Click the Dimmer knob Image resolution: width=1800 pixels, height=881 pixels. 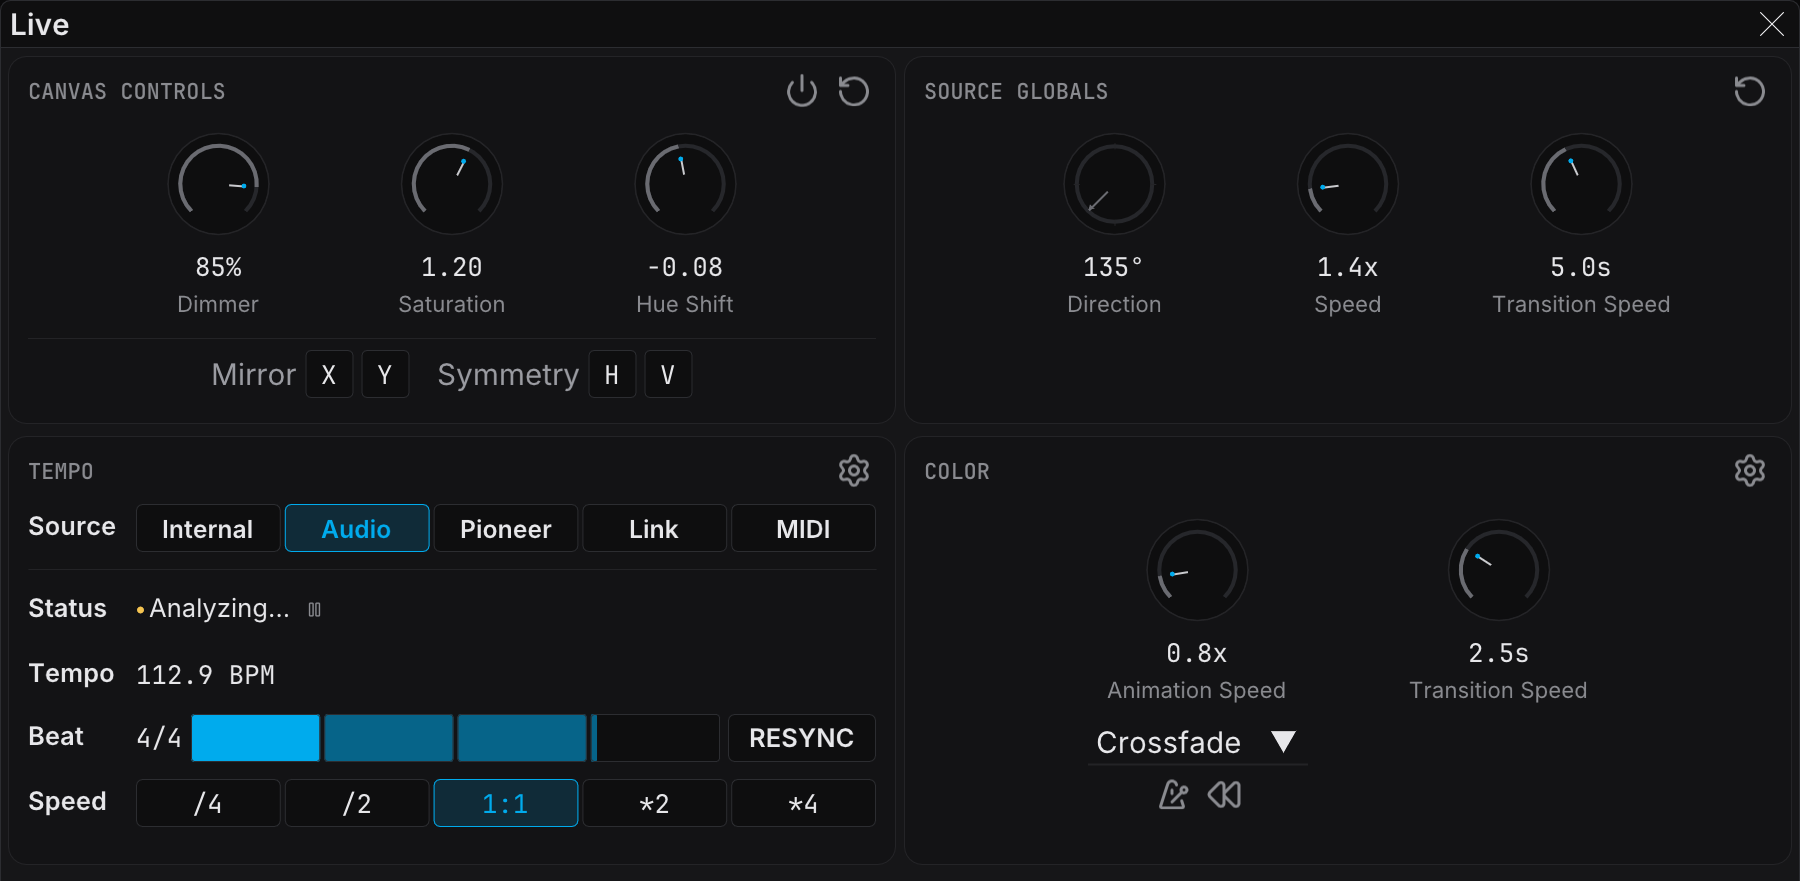(x=218, y=184)
